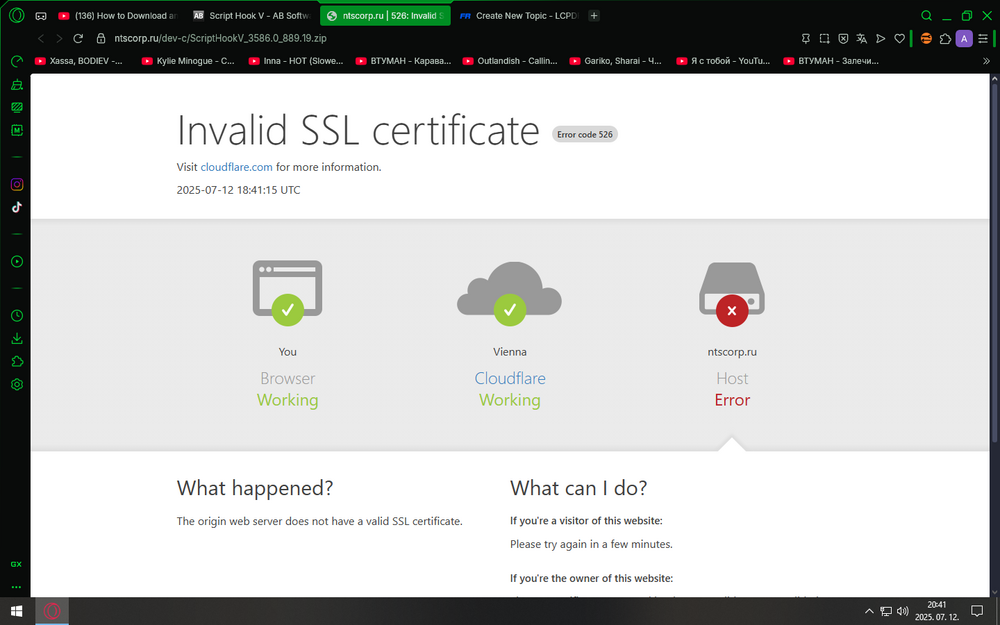Image resolution: width=1000 pixels, height=625 pixels.
Task: Click the ntscorp.ru host label
Action: click(732, 352)
